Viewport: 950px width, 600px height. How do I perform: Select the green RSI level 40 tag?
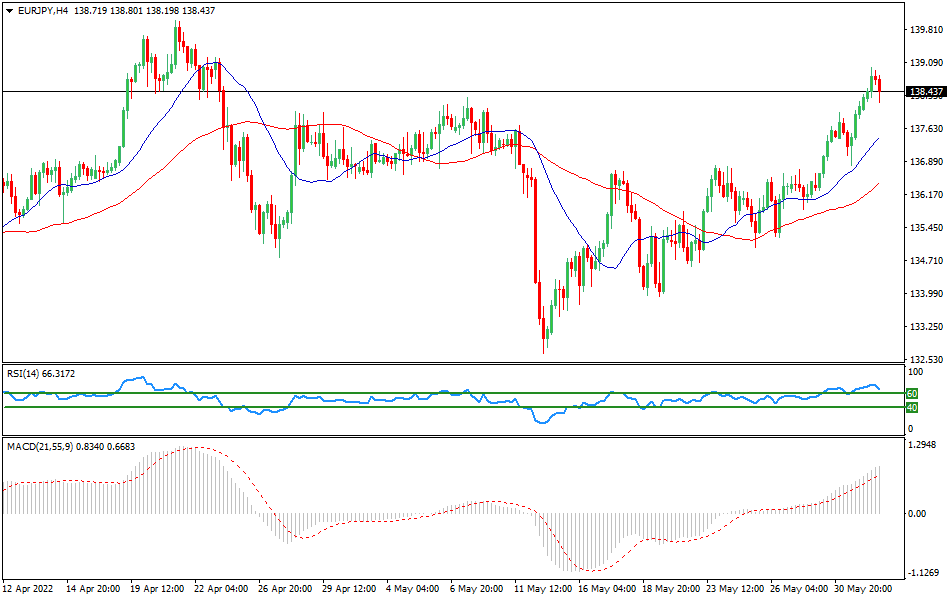[912, 407]
